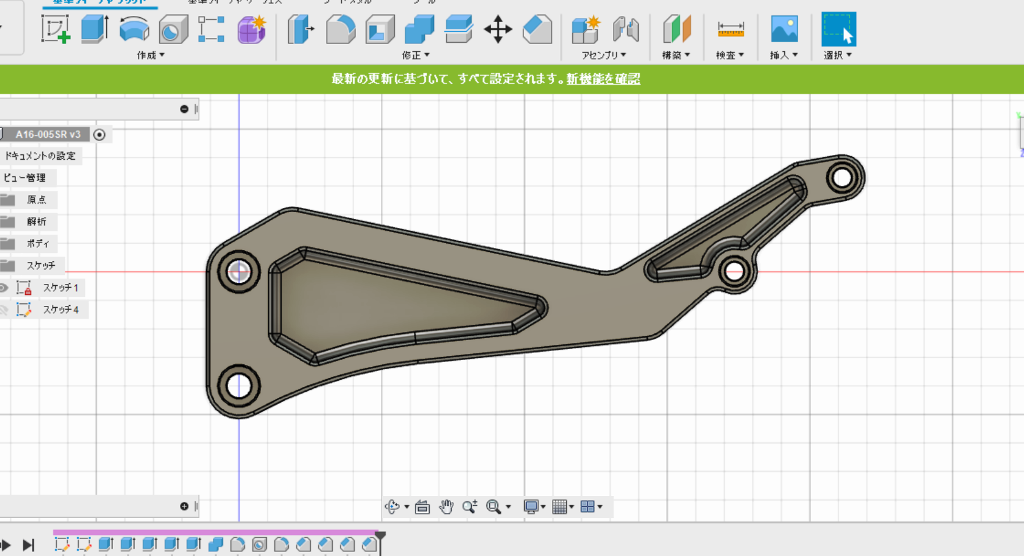Click the go-to-end timeline playback button
The width and height of the screenshot is (1024, 556).
pos(29,545)
